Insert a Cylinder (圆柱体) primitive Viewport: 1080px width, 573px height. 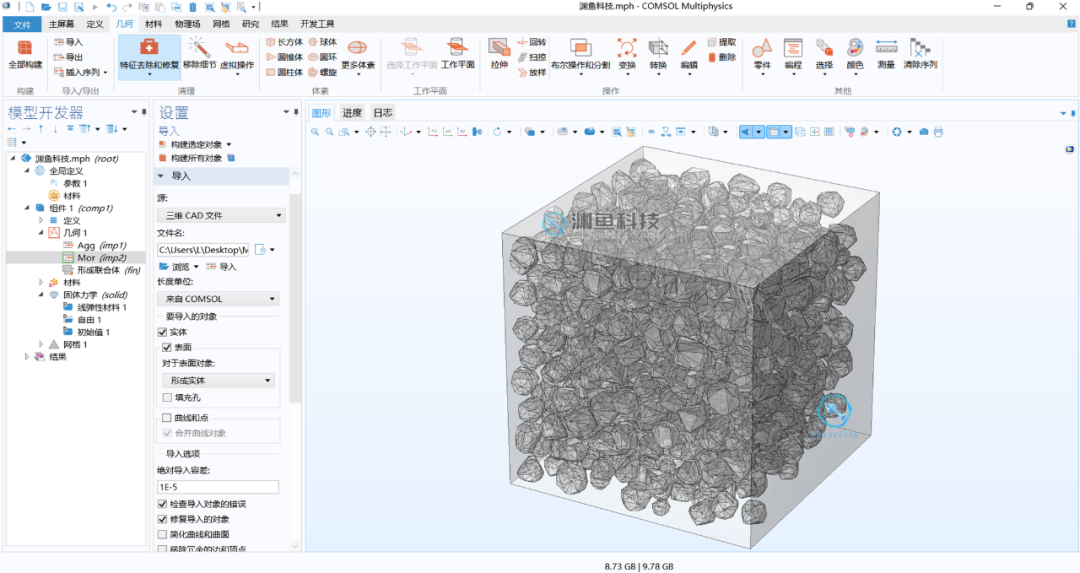pos(284,72)
